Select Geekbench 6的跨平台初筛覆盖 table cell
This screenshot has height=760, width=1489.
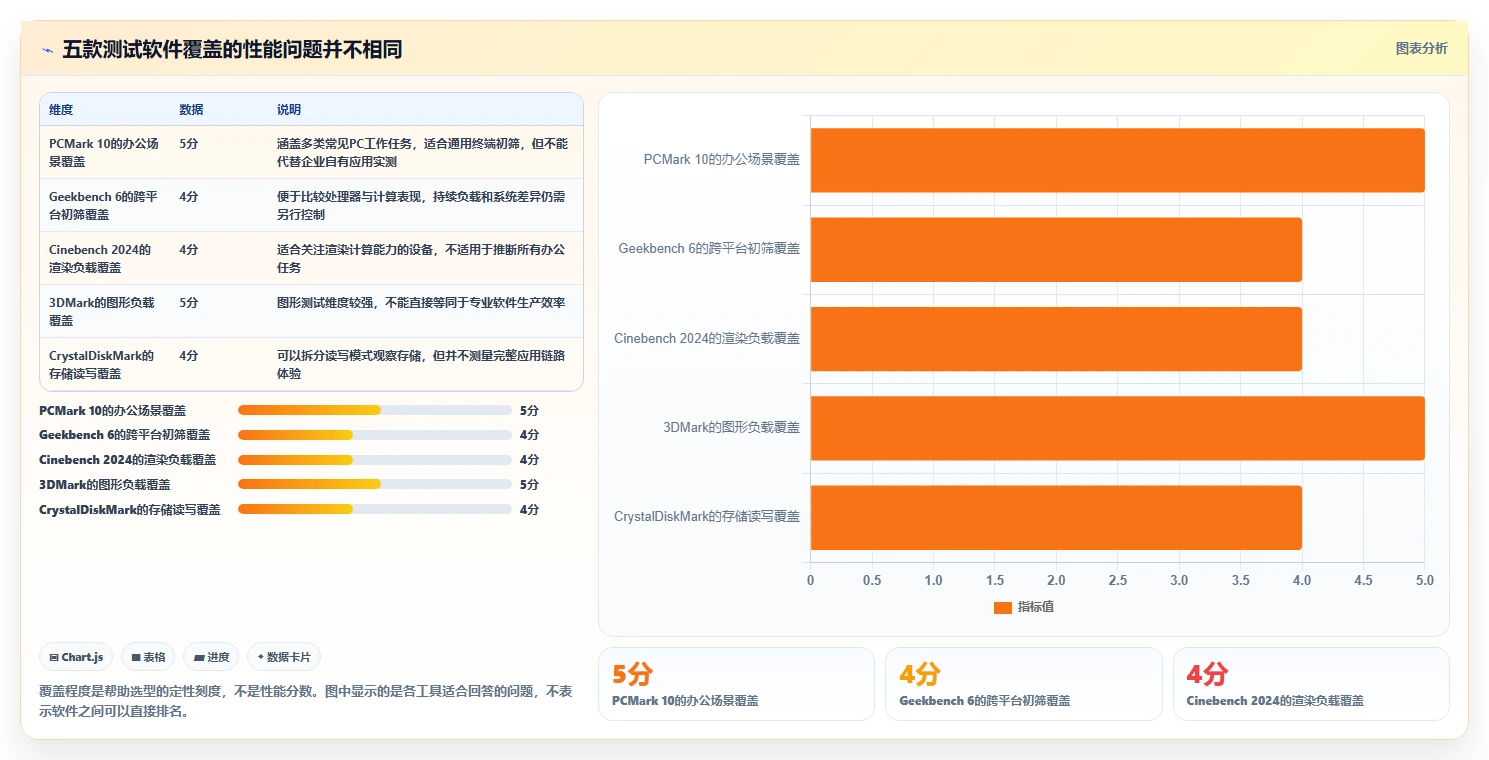pos(104,205)
